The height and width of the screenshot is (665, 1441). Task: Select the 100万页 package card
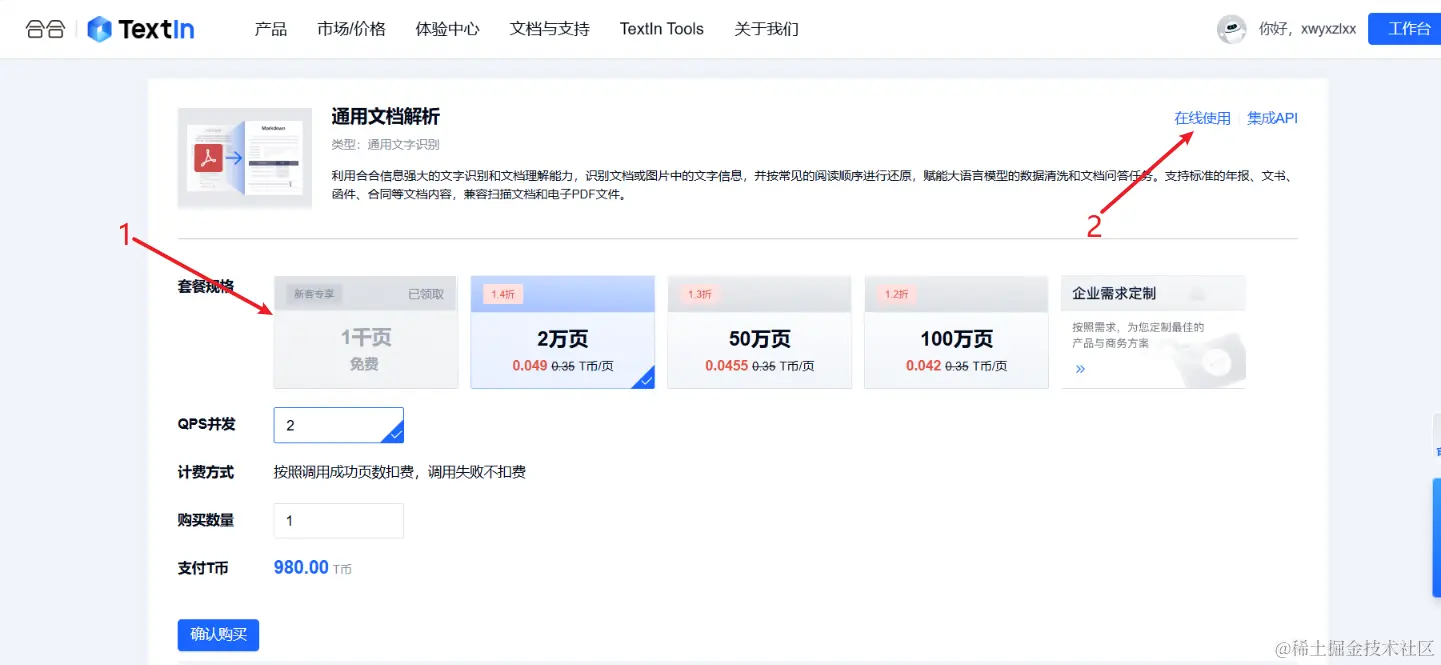click(956, 332)
